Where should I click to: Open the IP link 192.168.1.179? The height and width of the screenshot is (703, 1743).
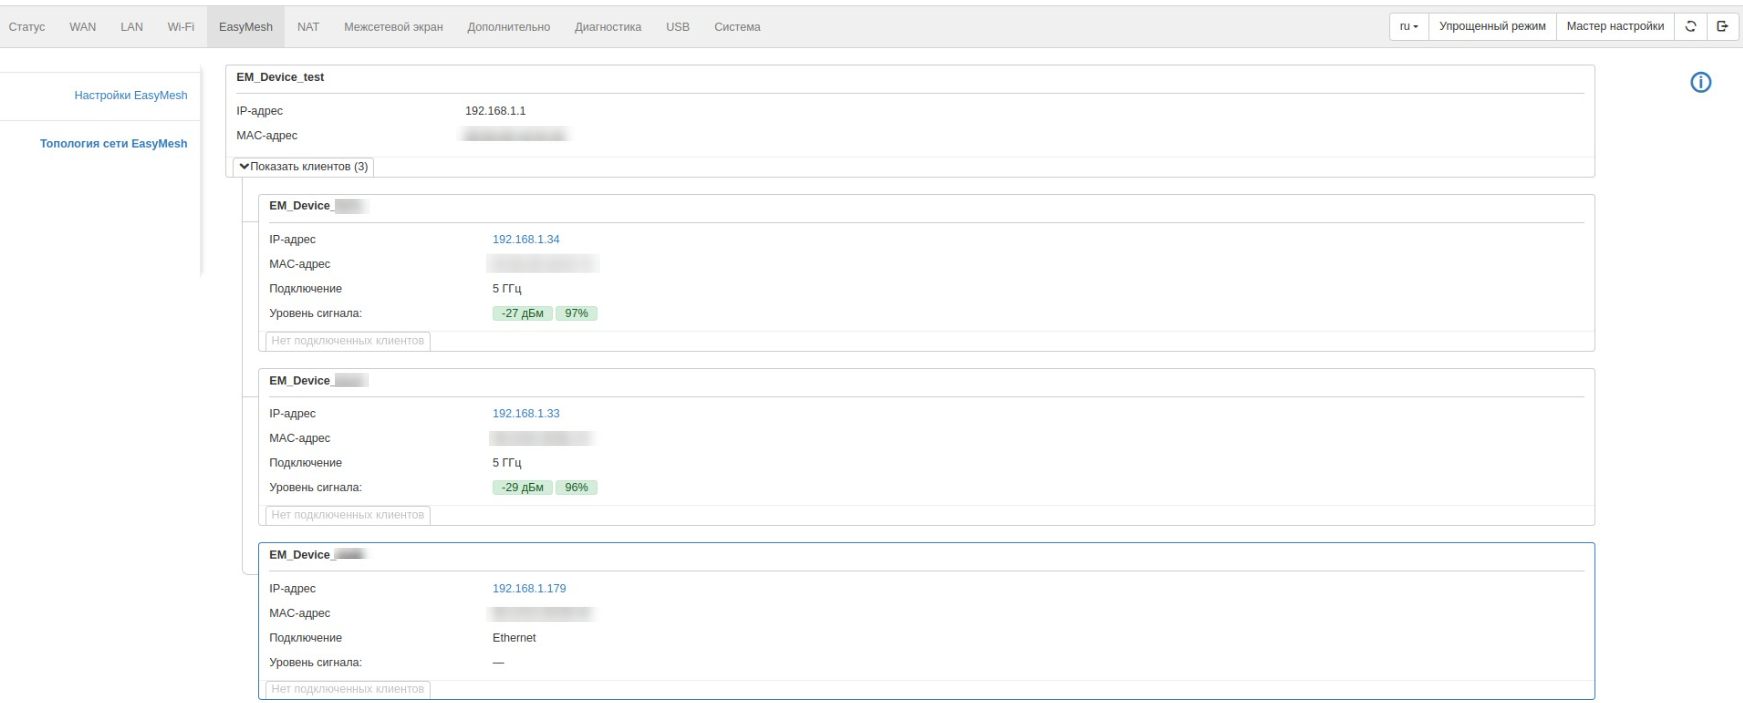[529, 589]
